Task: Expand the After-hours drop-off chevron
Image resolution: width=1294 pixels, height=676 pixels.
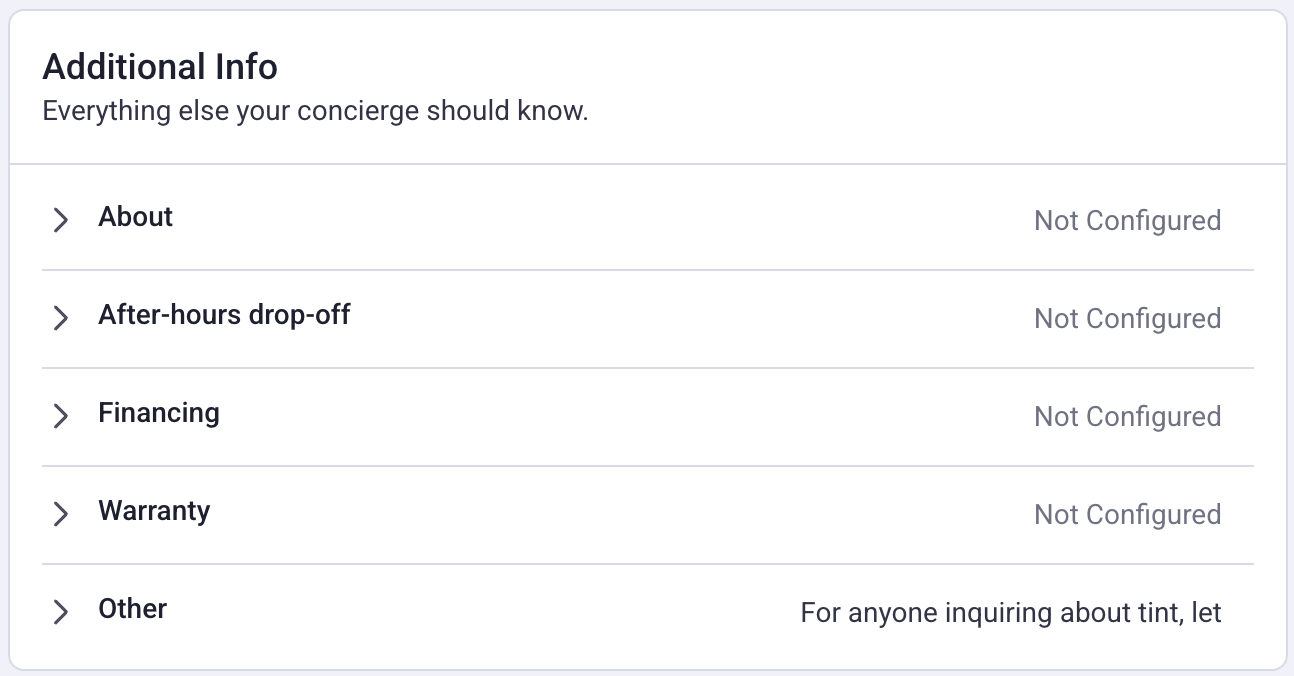Action: click(x=61, y=318)
